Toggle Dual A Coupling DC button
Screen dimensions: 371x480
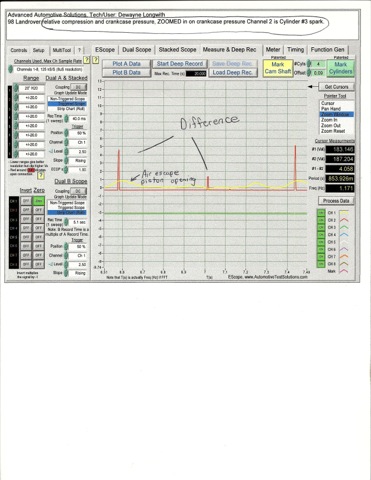[78, 87]
